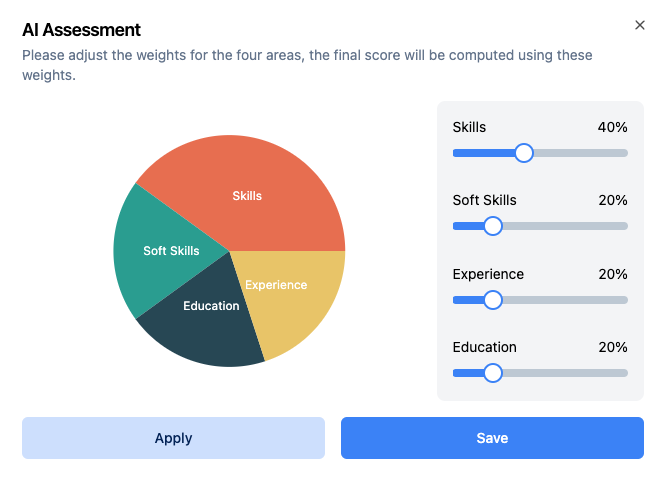665x481 pixels.
Task: Click the Skills slider handle
Action: point(523,153)
